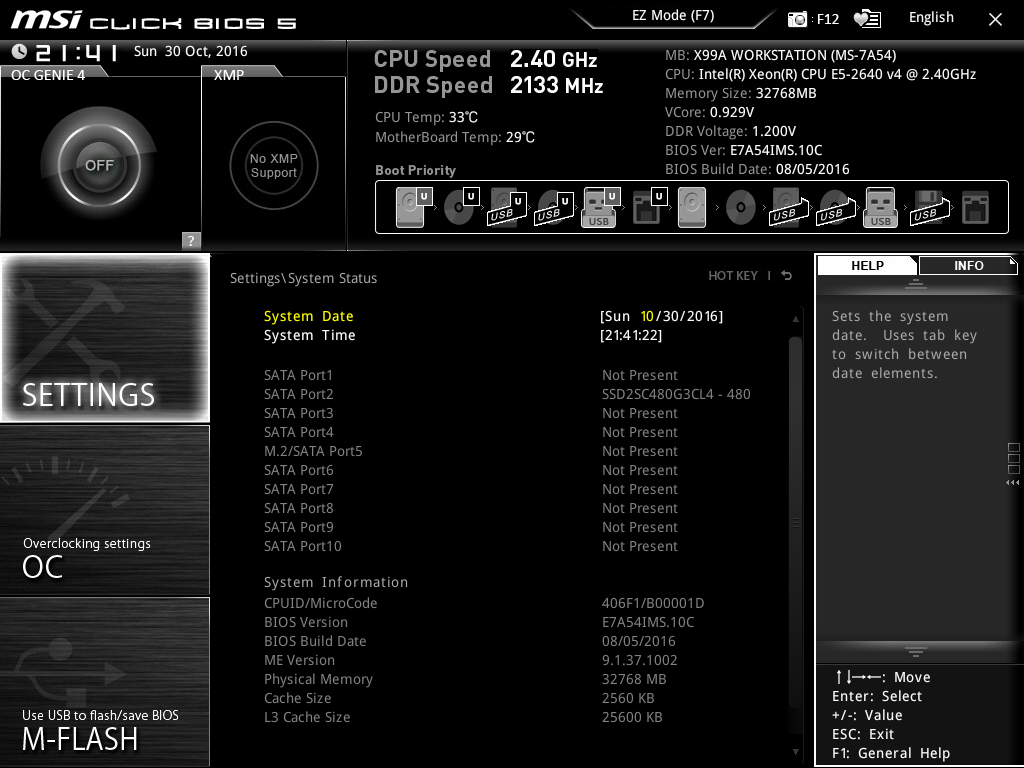
Task: Select the legacy USB CD/DVD boot icon
Action: [835, 208]
